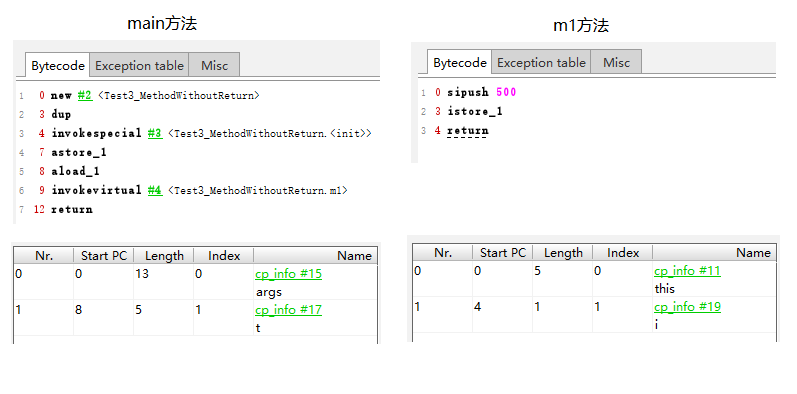Open m1 method Exception table tab
797x394 pixels.
point(541,63)
